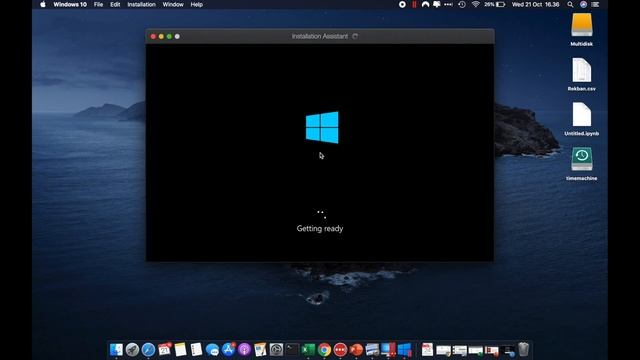Image resolution: width=640 pixels, height=360 pixels.
Task: Open the Edit menu
Action: pos(115,4)
